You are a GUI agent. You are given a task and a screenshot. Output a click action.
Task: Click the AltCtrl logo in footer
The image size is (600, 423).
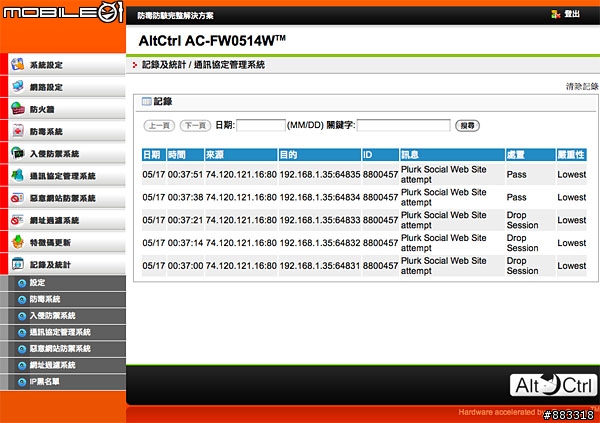pos(553,385)
